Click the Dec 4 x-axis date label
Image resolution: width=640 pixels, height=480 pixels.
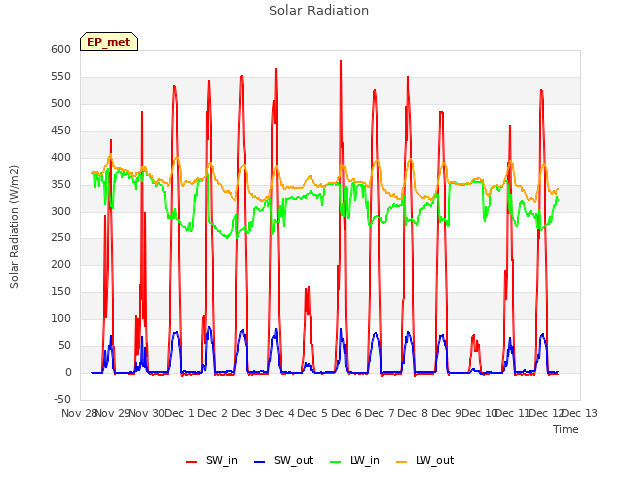(x=280, y=413)
